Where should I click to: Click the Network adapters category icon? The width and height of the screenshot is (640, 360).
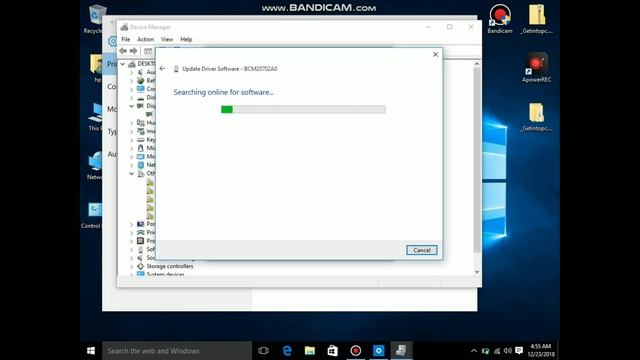tap(140, 165)
